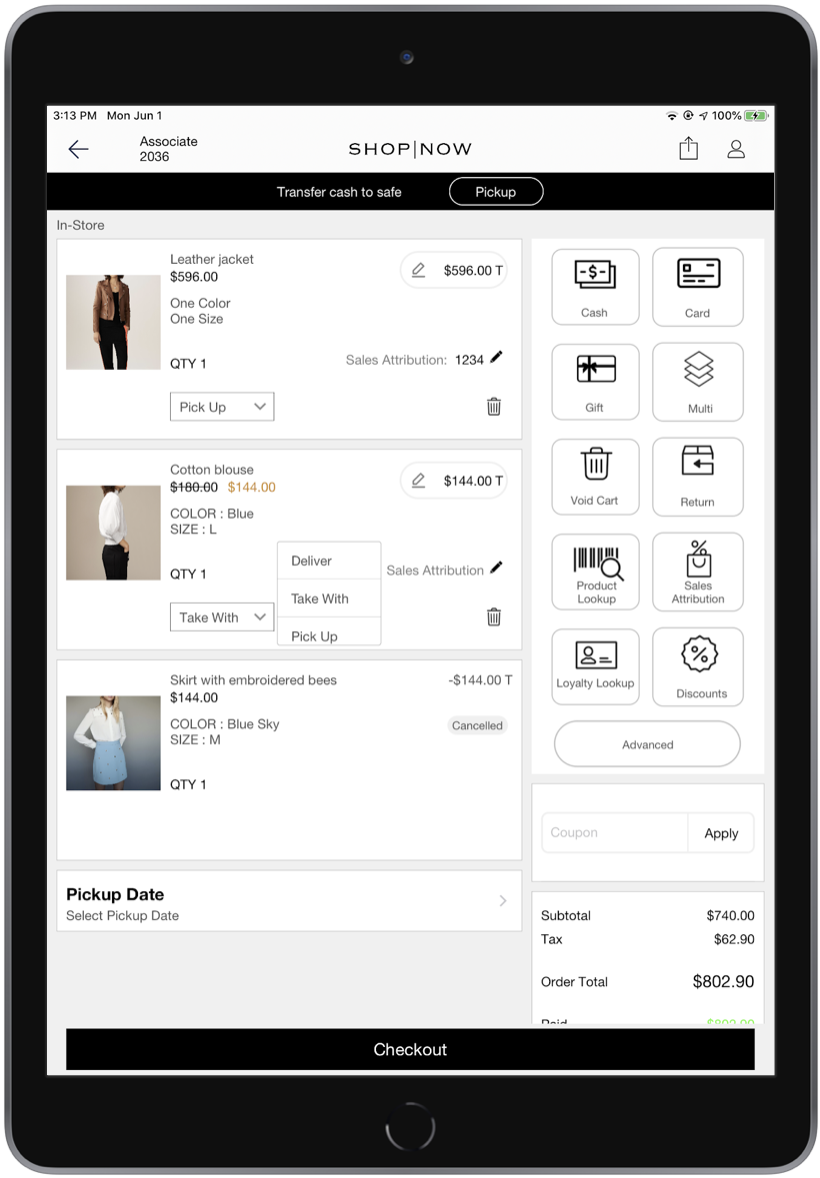Tap Void Cart button
This screenshot has width=820, height=1178.
click(595, 476)
